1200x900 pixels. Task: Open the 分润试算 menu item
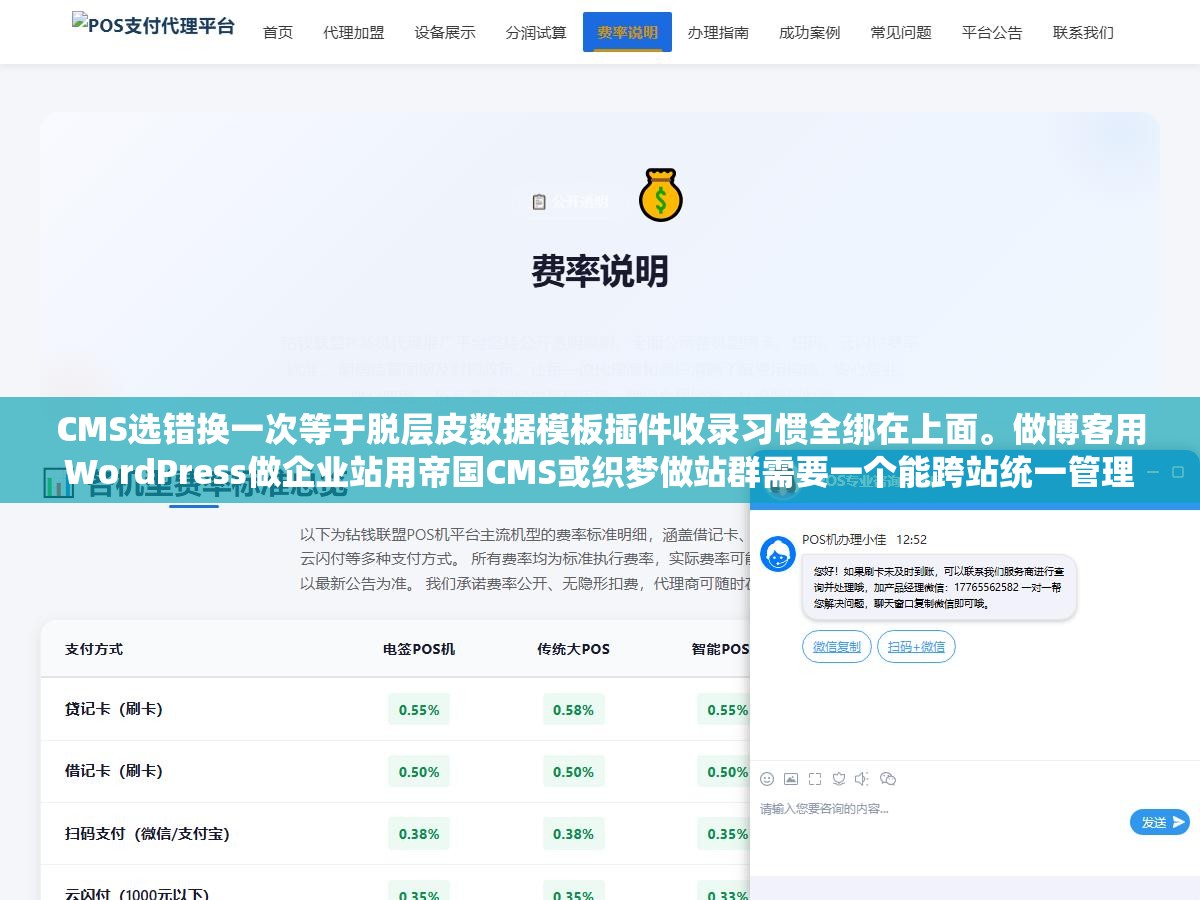coord(536,32)
